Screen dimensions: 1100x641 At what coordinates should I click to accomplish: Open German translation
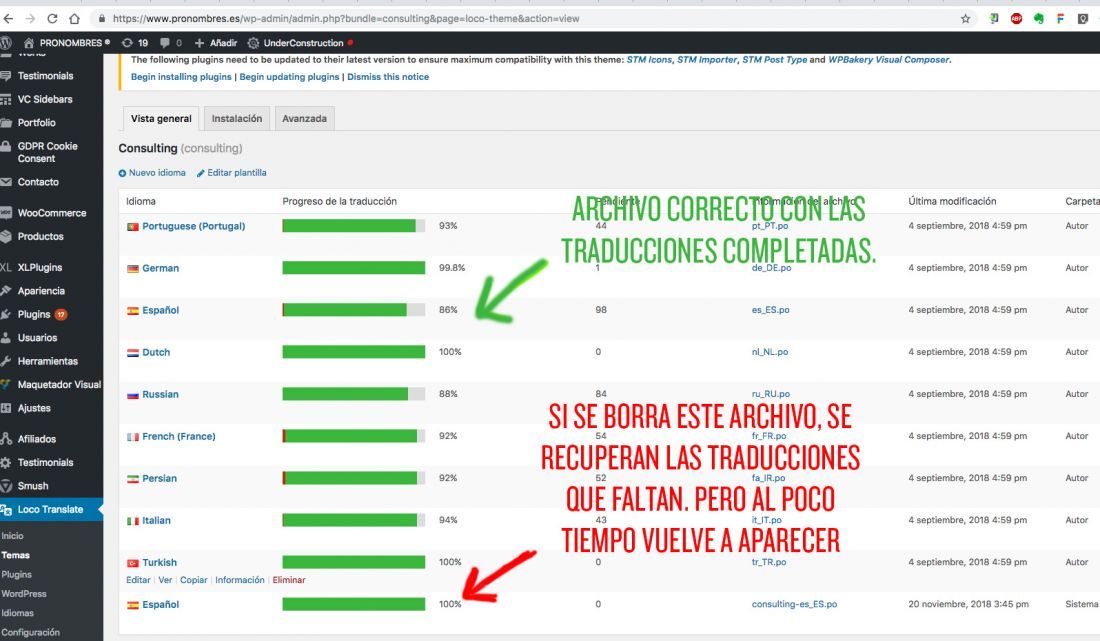click(x=161, y=269)
